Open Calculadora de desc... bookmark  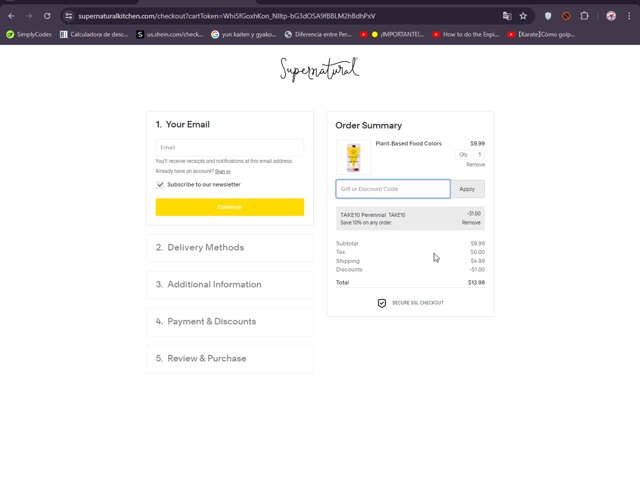[94, 34]
